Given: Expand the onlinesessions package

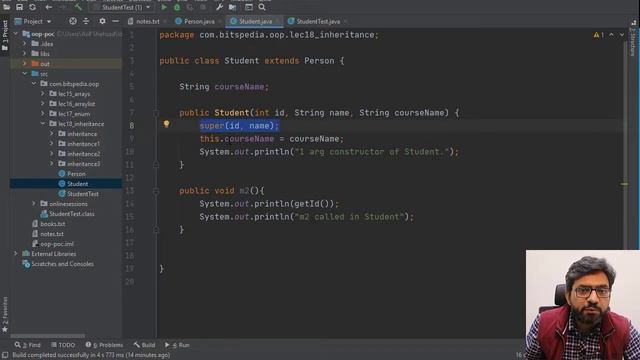Looking at the screenshot, I should 34,204.
